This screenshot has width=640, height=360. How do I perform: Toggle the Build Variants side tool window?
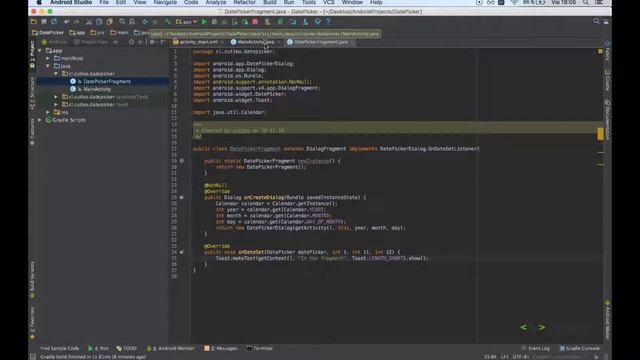coord(32,280)
